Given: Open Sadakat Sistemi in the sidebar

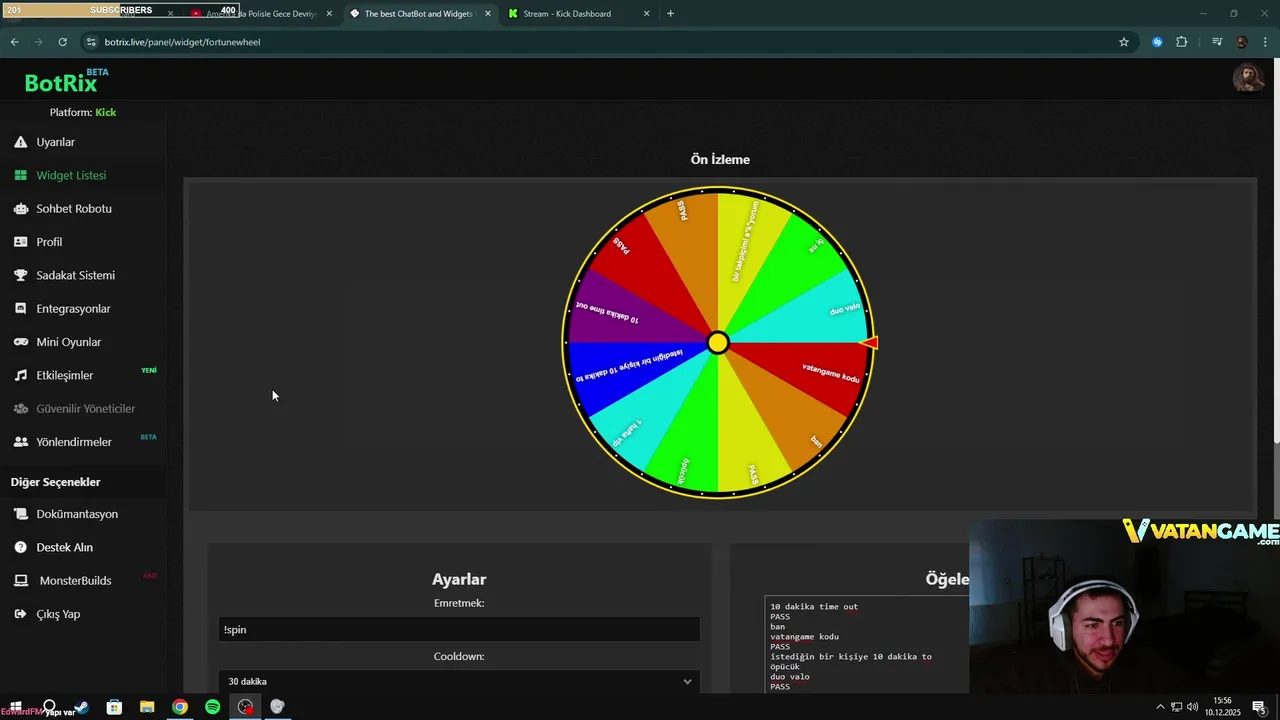Looking at the screenshot, I should coord(75,275).
